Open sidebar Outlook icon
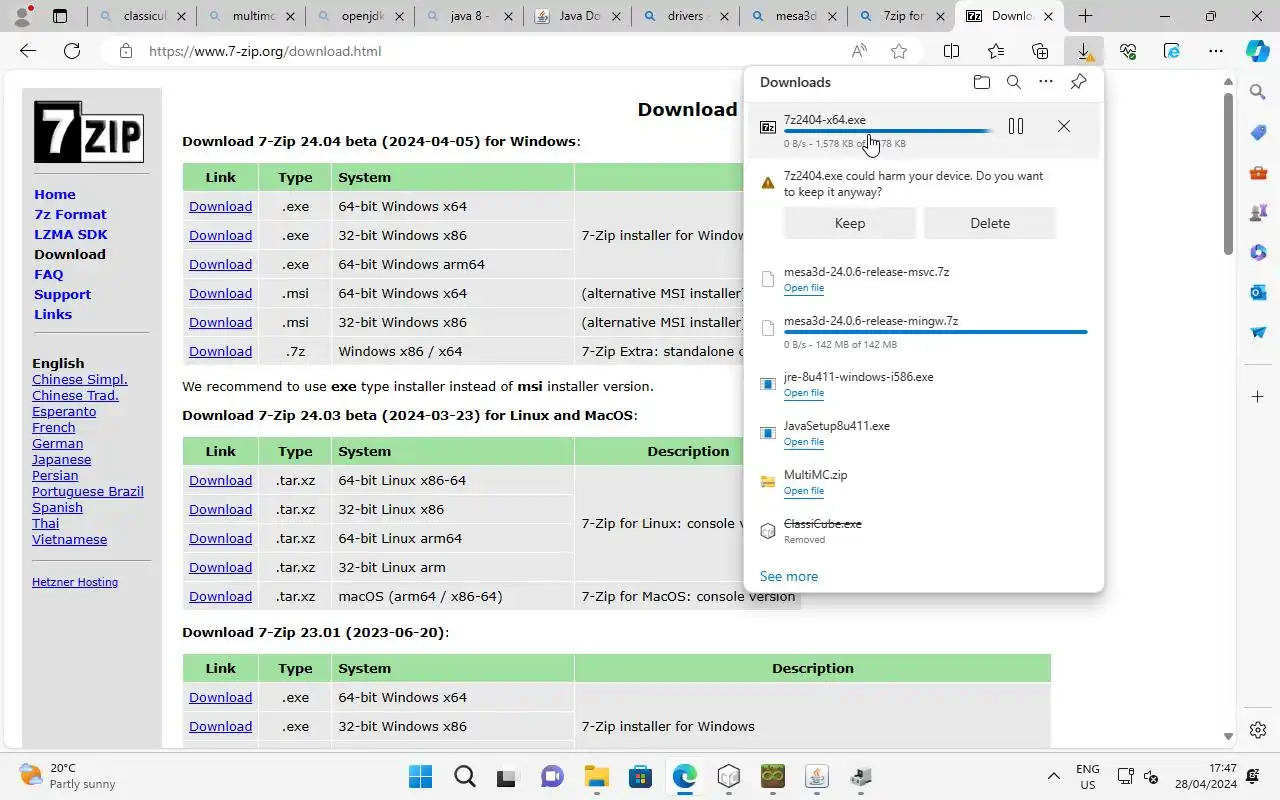Image resolution: width=1280 pixels, height=800 pixels. pos(1258,292)
